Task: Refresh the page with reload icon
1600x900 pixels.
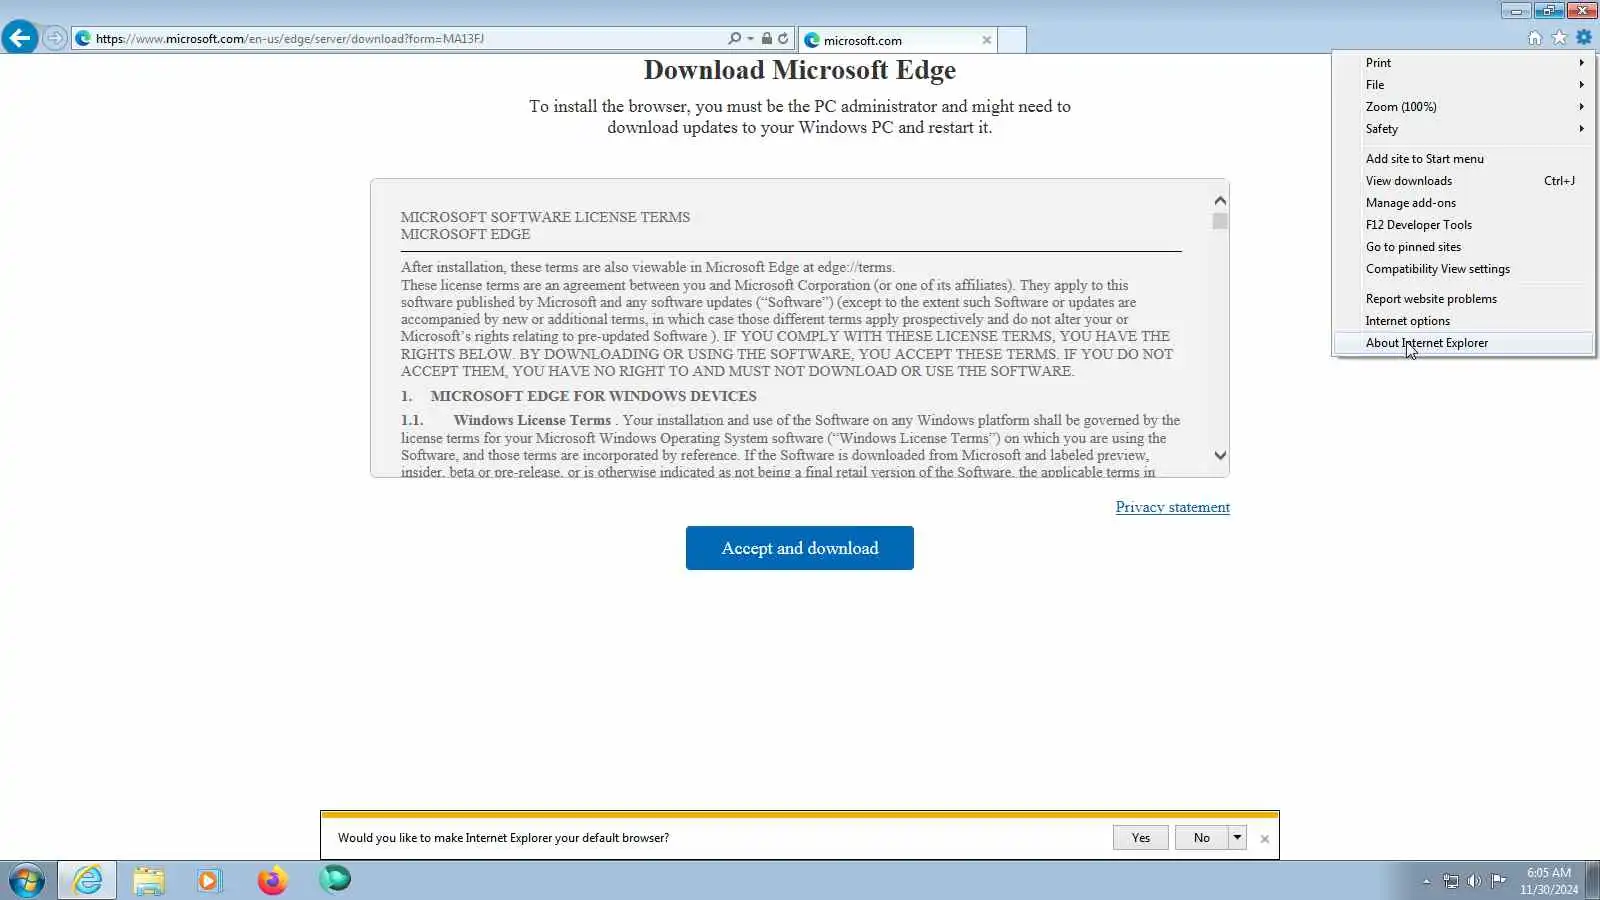Action: pyautogui.click(x=783, y=38)
